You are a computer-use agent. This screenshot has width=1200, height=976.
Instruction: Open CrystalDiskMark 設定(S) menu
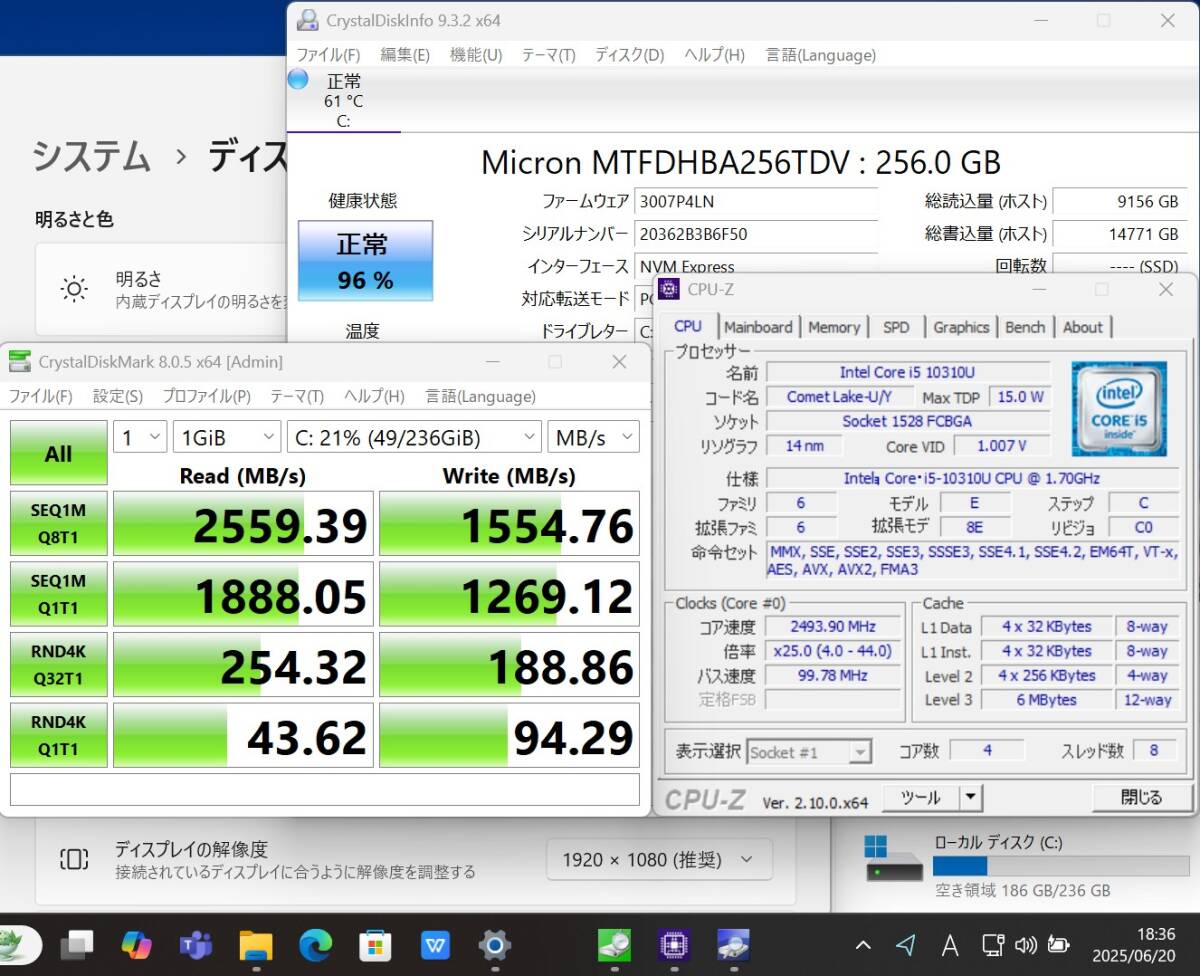pyautogui.click(x=118, y=396)
